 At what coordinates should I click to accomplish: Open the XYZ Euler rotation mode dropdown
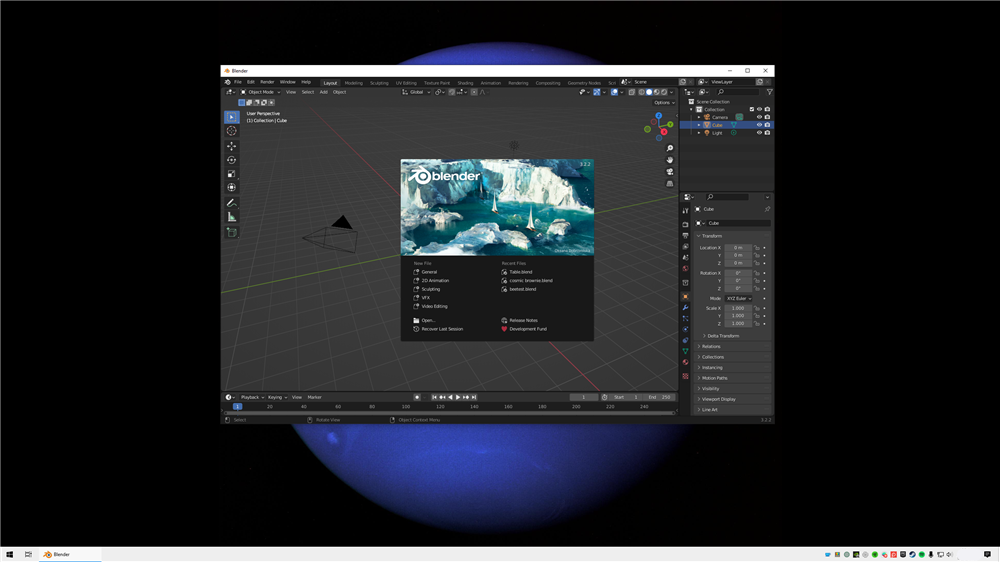point(738,298)
